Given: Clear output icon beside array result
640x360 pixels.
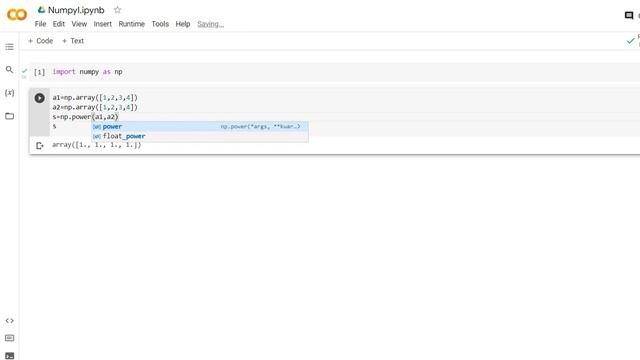Looking at the screenshot, I should point(40,145).
